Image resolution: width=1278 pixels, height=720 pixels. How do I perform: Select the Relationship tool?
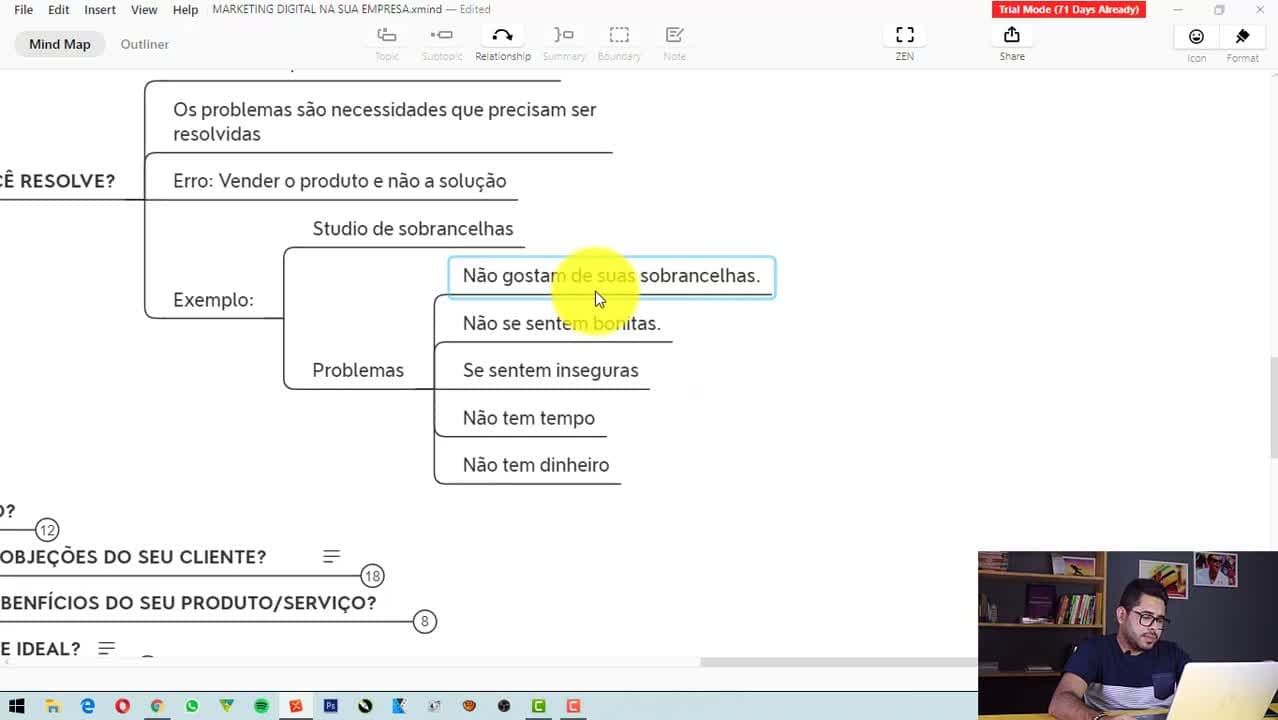[x=503, y=43]
